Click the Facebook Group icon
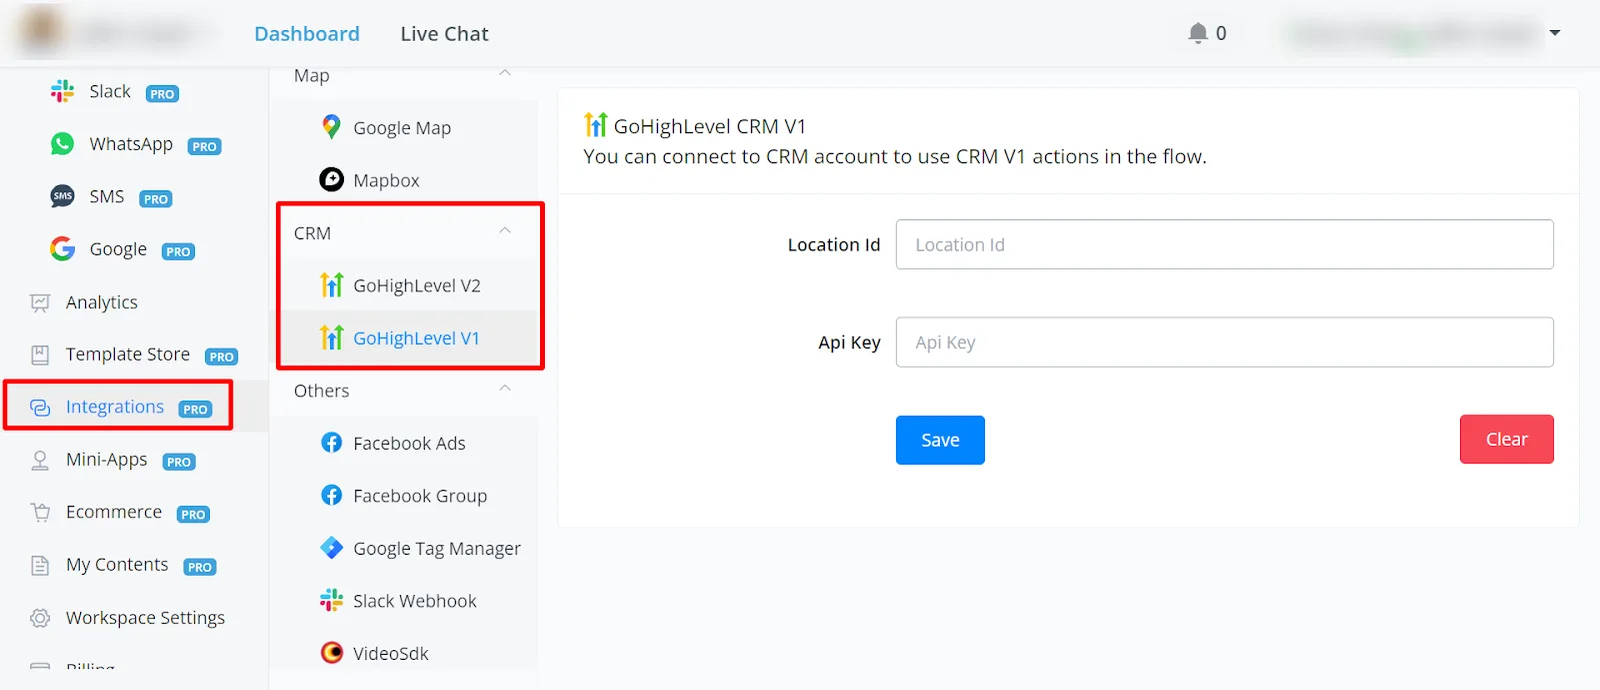Screen dimensions: 1600x690 [331, 495]
